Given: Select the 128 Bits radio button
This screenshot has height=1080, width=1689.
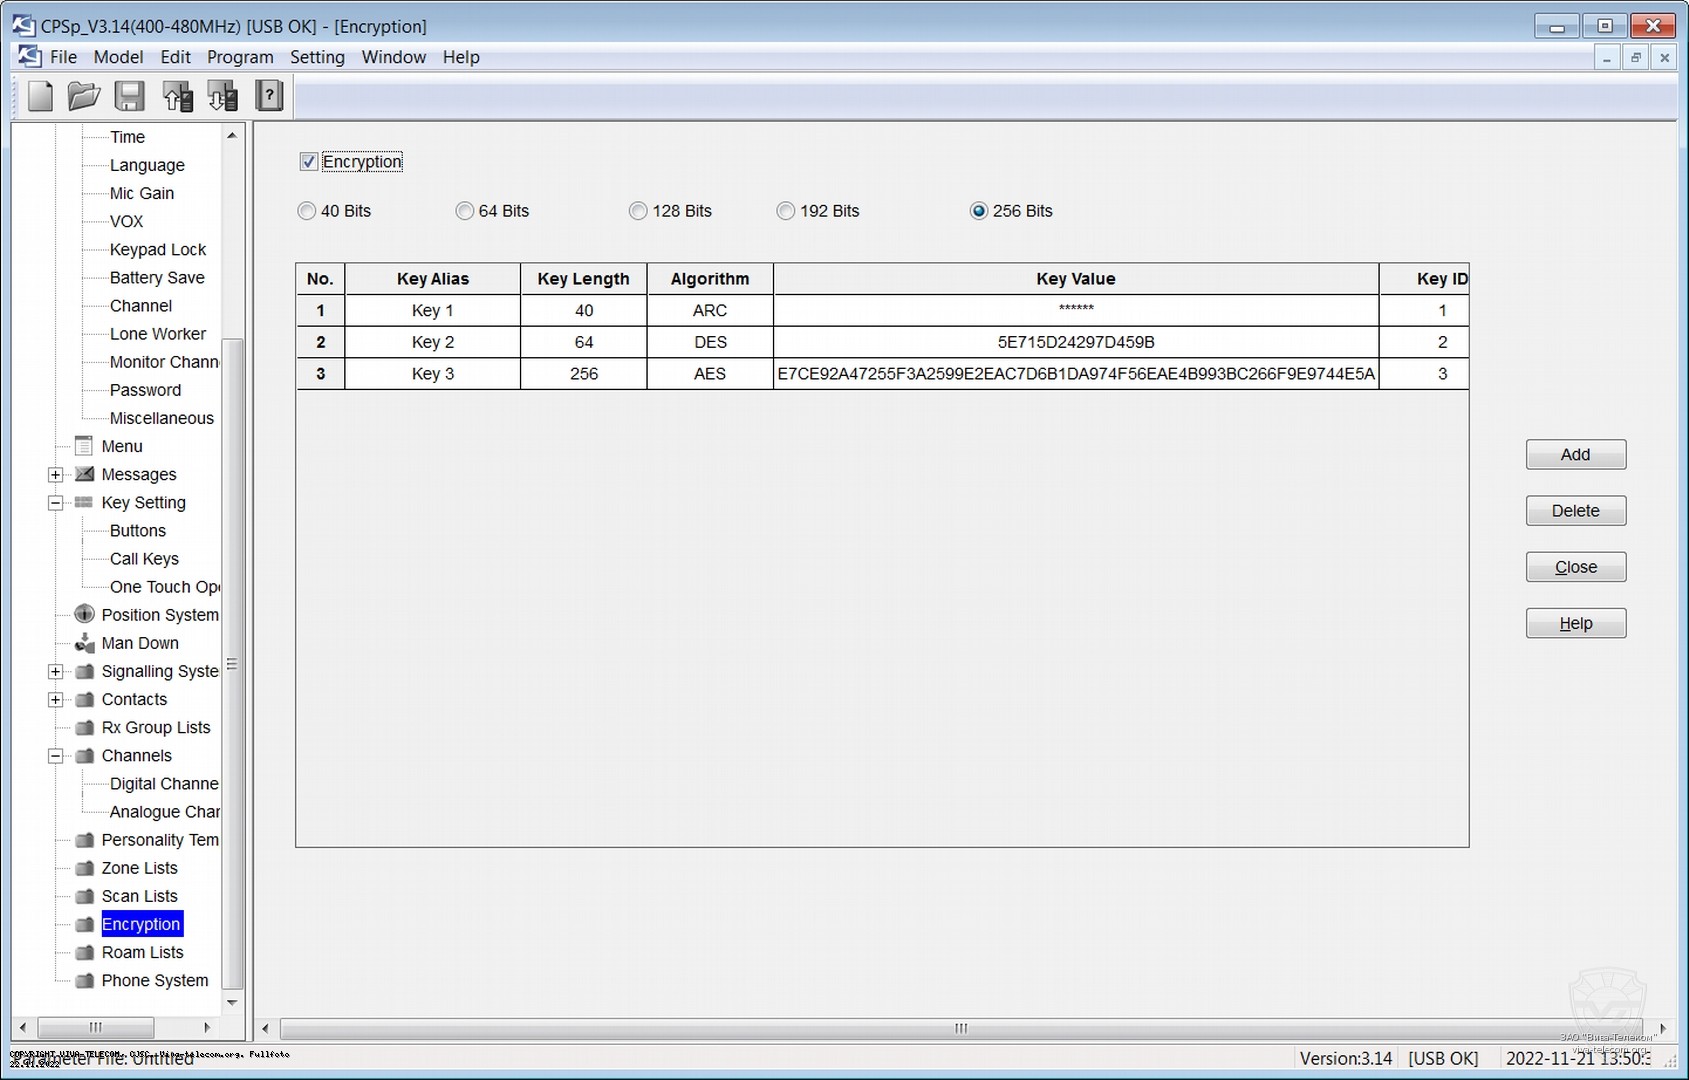Looking at the screenshot, I should (638, 211).
